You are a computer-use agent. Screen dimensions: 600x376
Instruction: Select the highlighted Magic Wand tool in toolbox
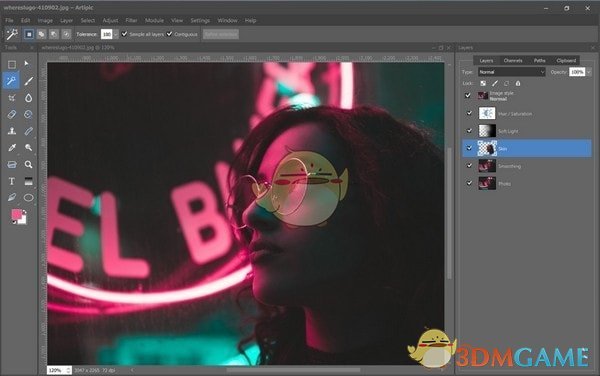point(11,81)
